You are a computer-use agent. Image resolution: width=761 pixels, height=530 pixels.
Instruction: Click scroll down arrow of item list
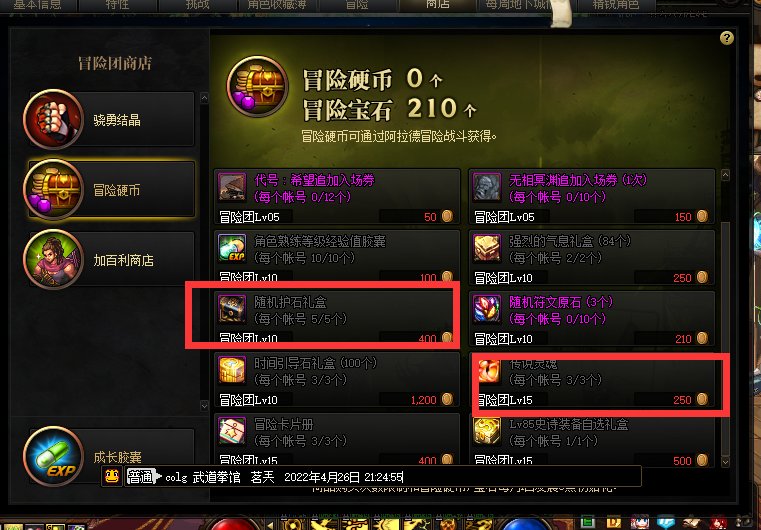click(726, 462)
